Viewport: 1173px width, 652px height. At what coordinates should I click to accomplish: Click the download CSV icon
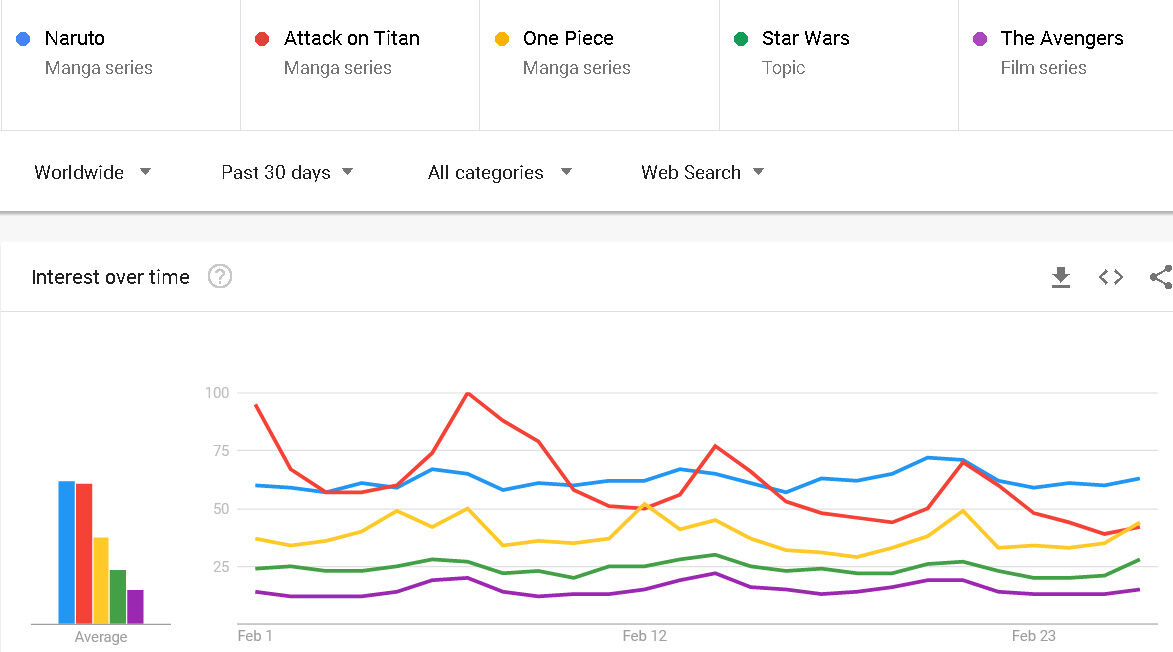(1061, 277)
